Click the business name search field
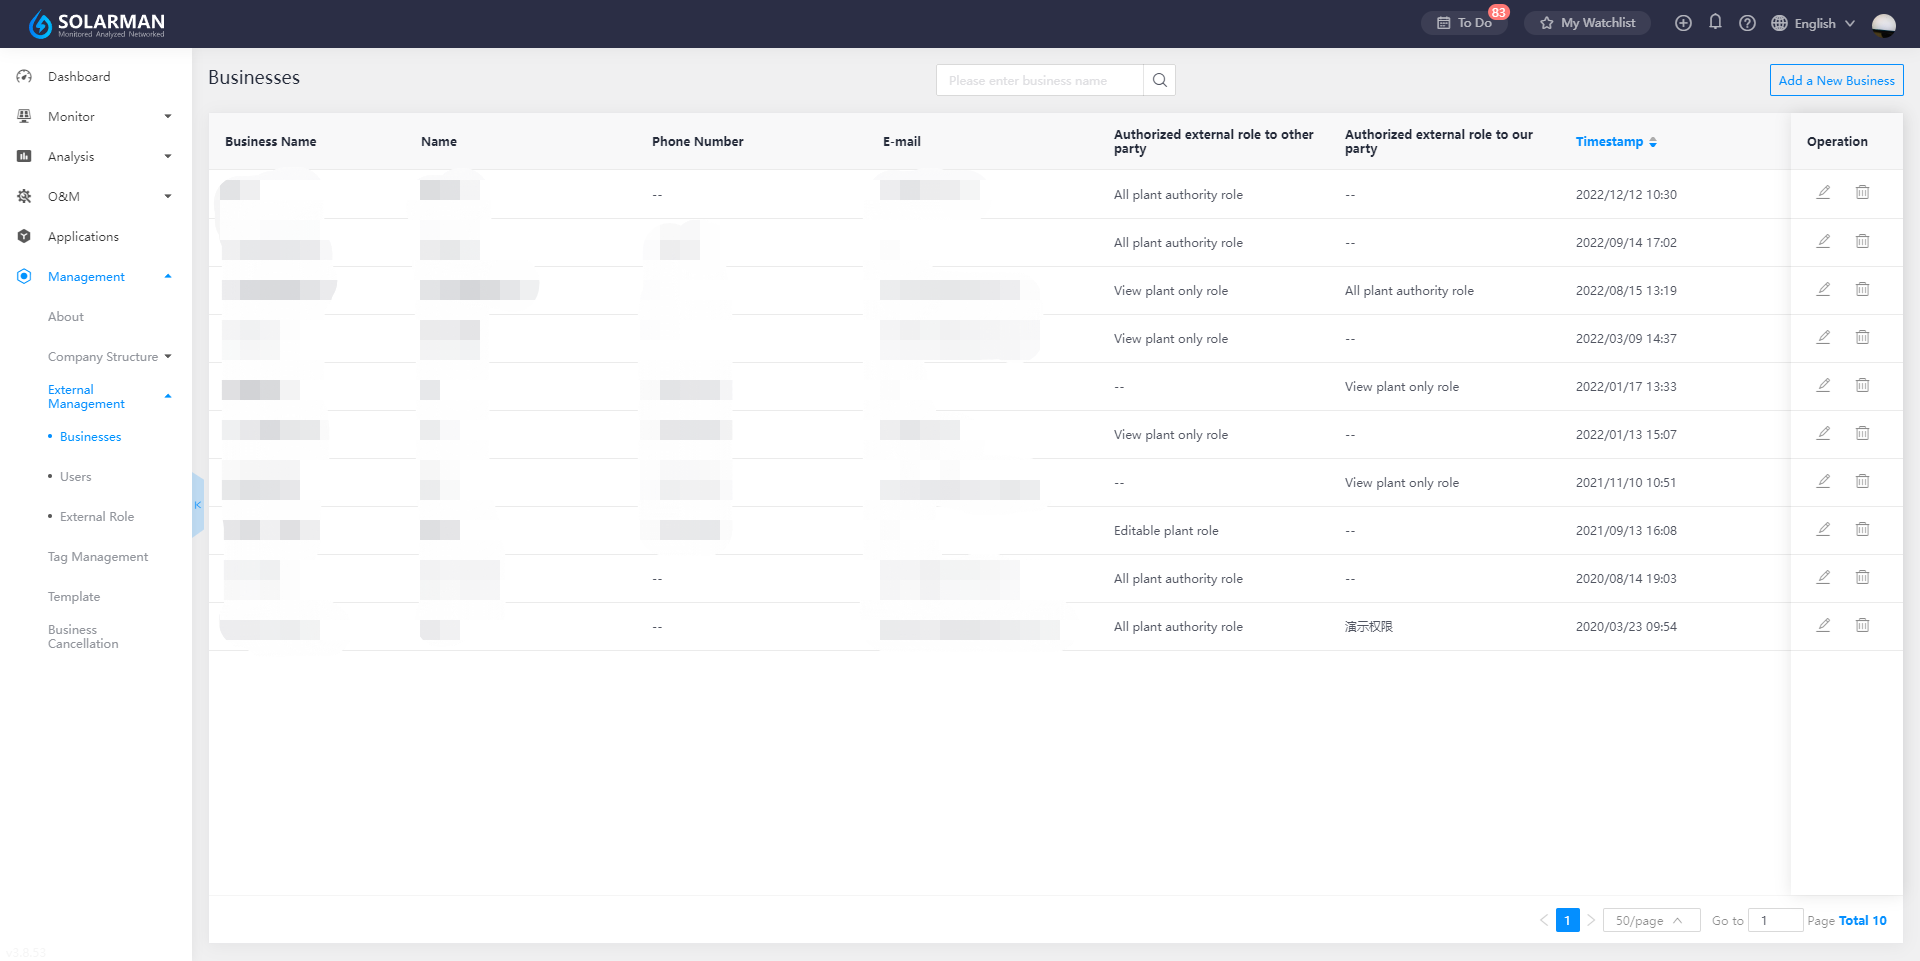 (1040, 79)
